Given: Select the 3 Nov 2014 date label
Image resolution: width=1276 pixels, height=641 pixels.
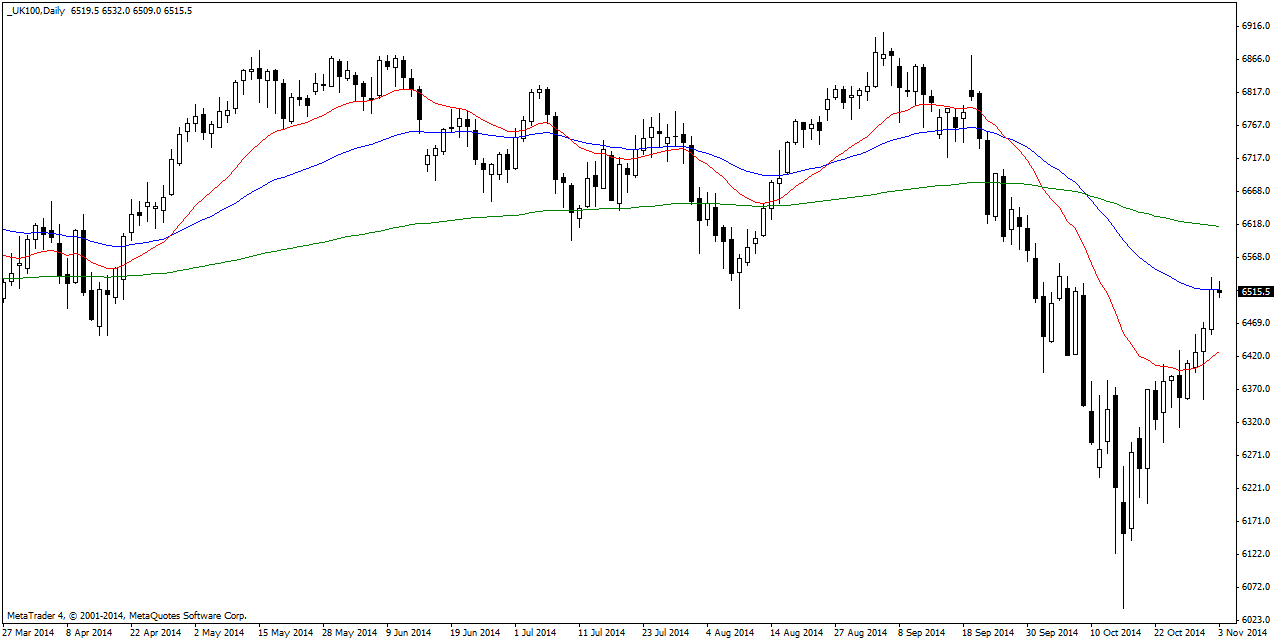Looking at the screenshot, I should coord(1244,633).
